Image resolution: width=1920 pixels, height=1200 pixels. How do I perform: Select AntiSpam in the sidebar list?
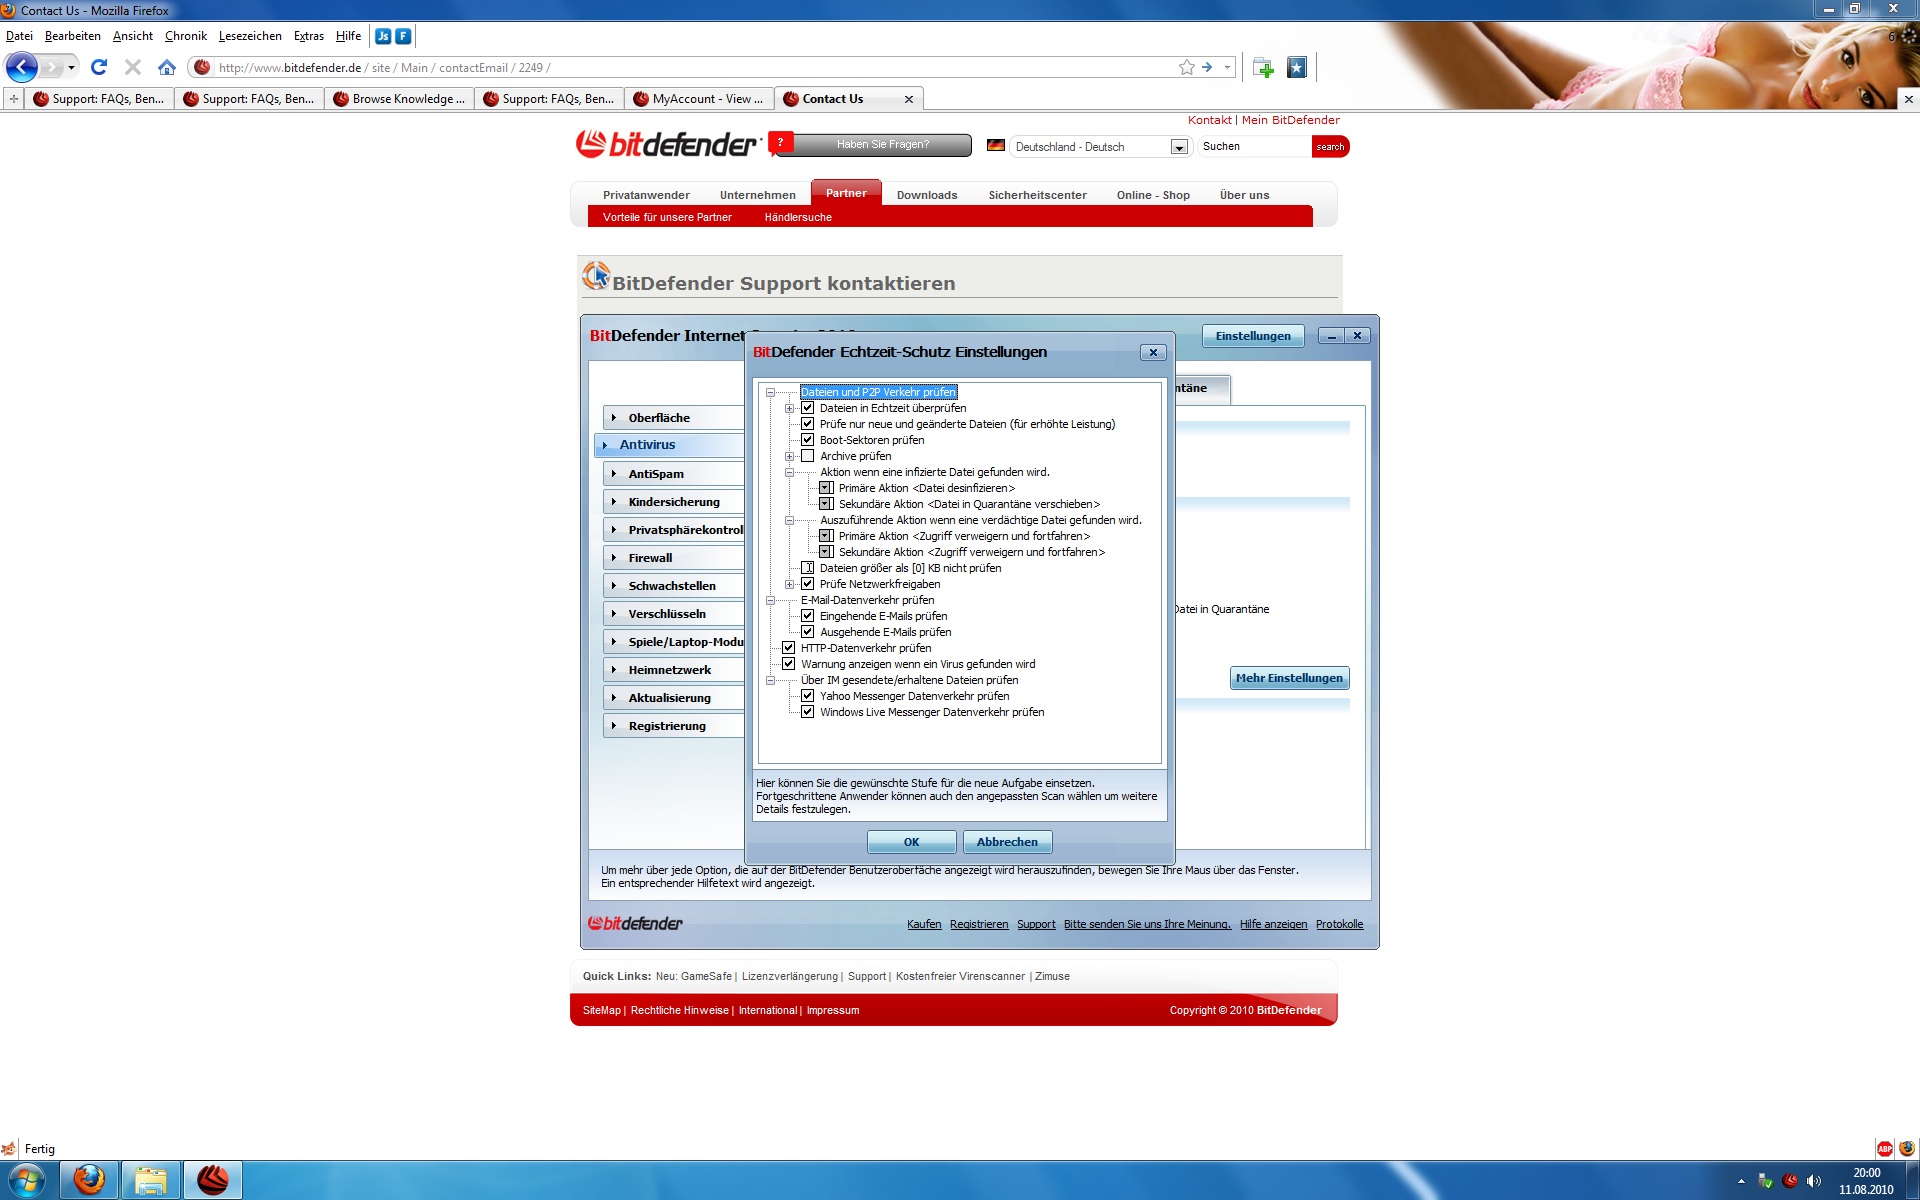pyautogui.click(x=673, y=474)
